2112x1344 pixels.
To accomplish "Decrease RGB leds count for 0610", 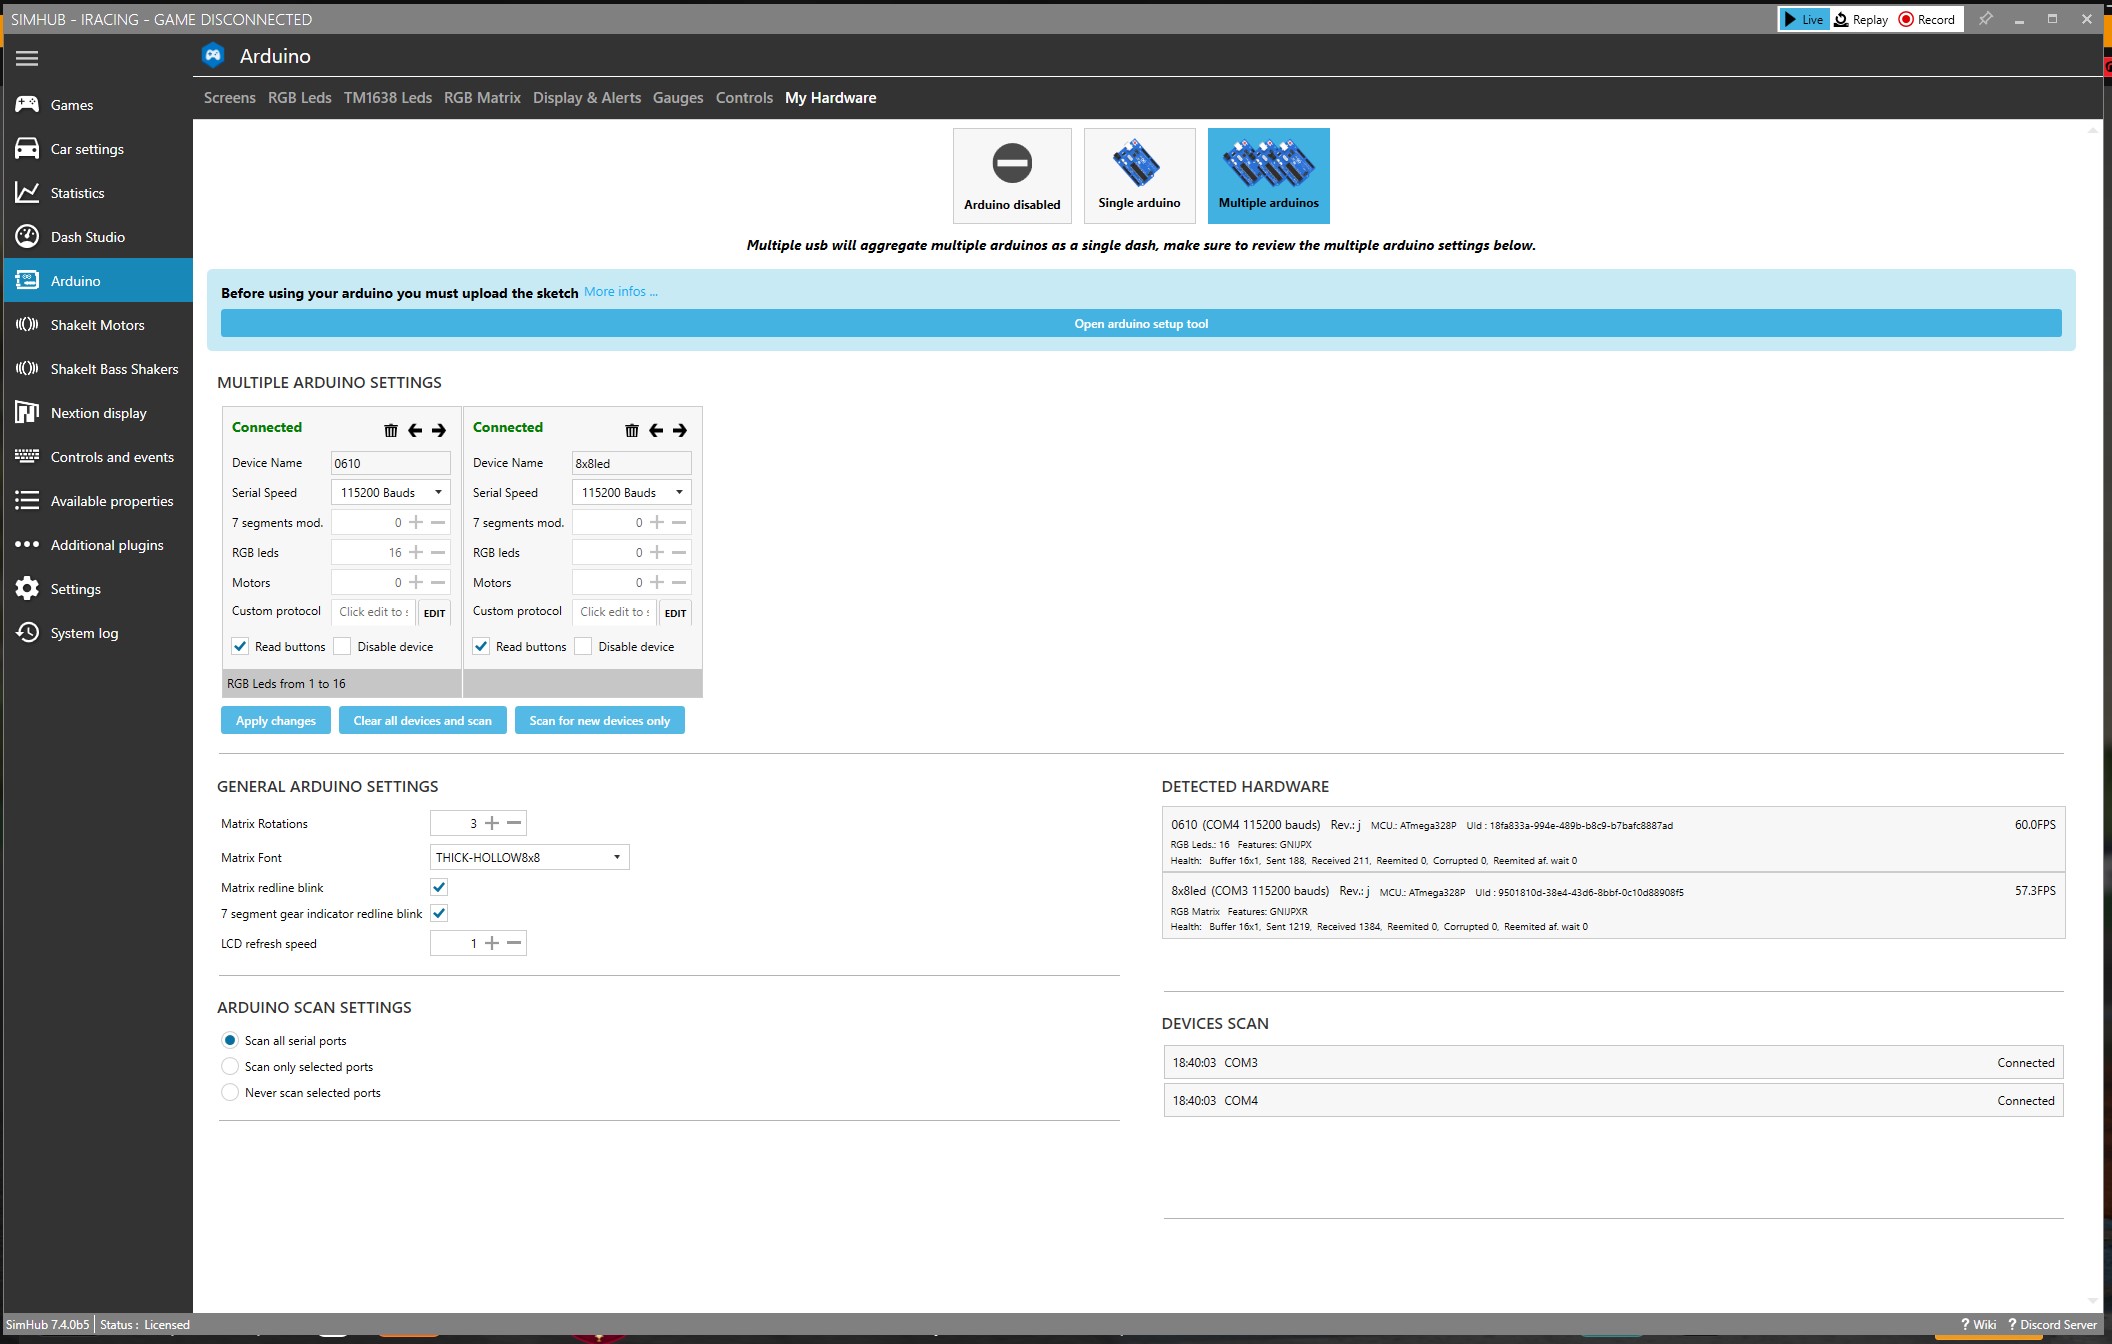I will pos(438,552).
